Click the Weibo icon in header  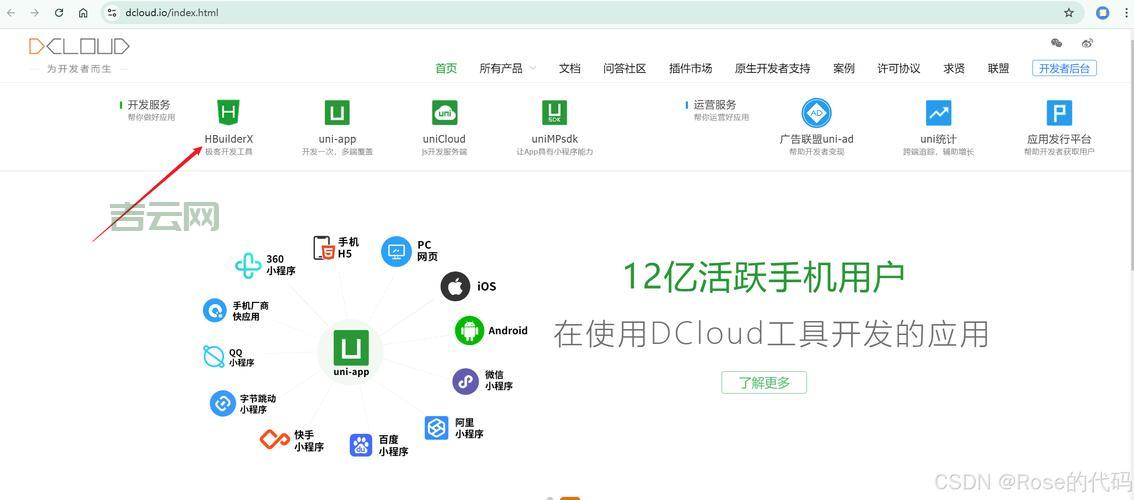[1087, 43]
